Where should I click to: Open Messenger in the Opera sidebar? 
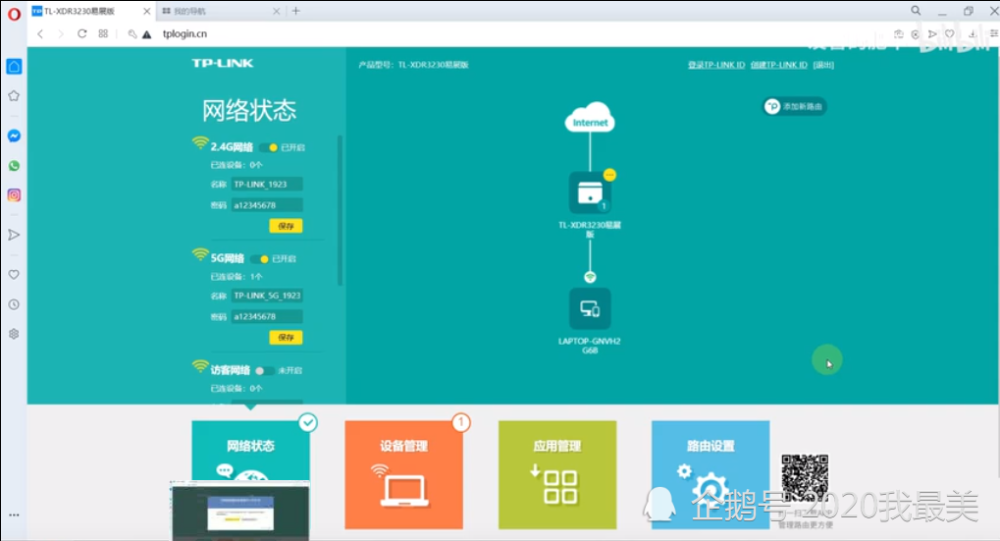coord(14,136)
